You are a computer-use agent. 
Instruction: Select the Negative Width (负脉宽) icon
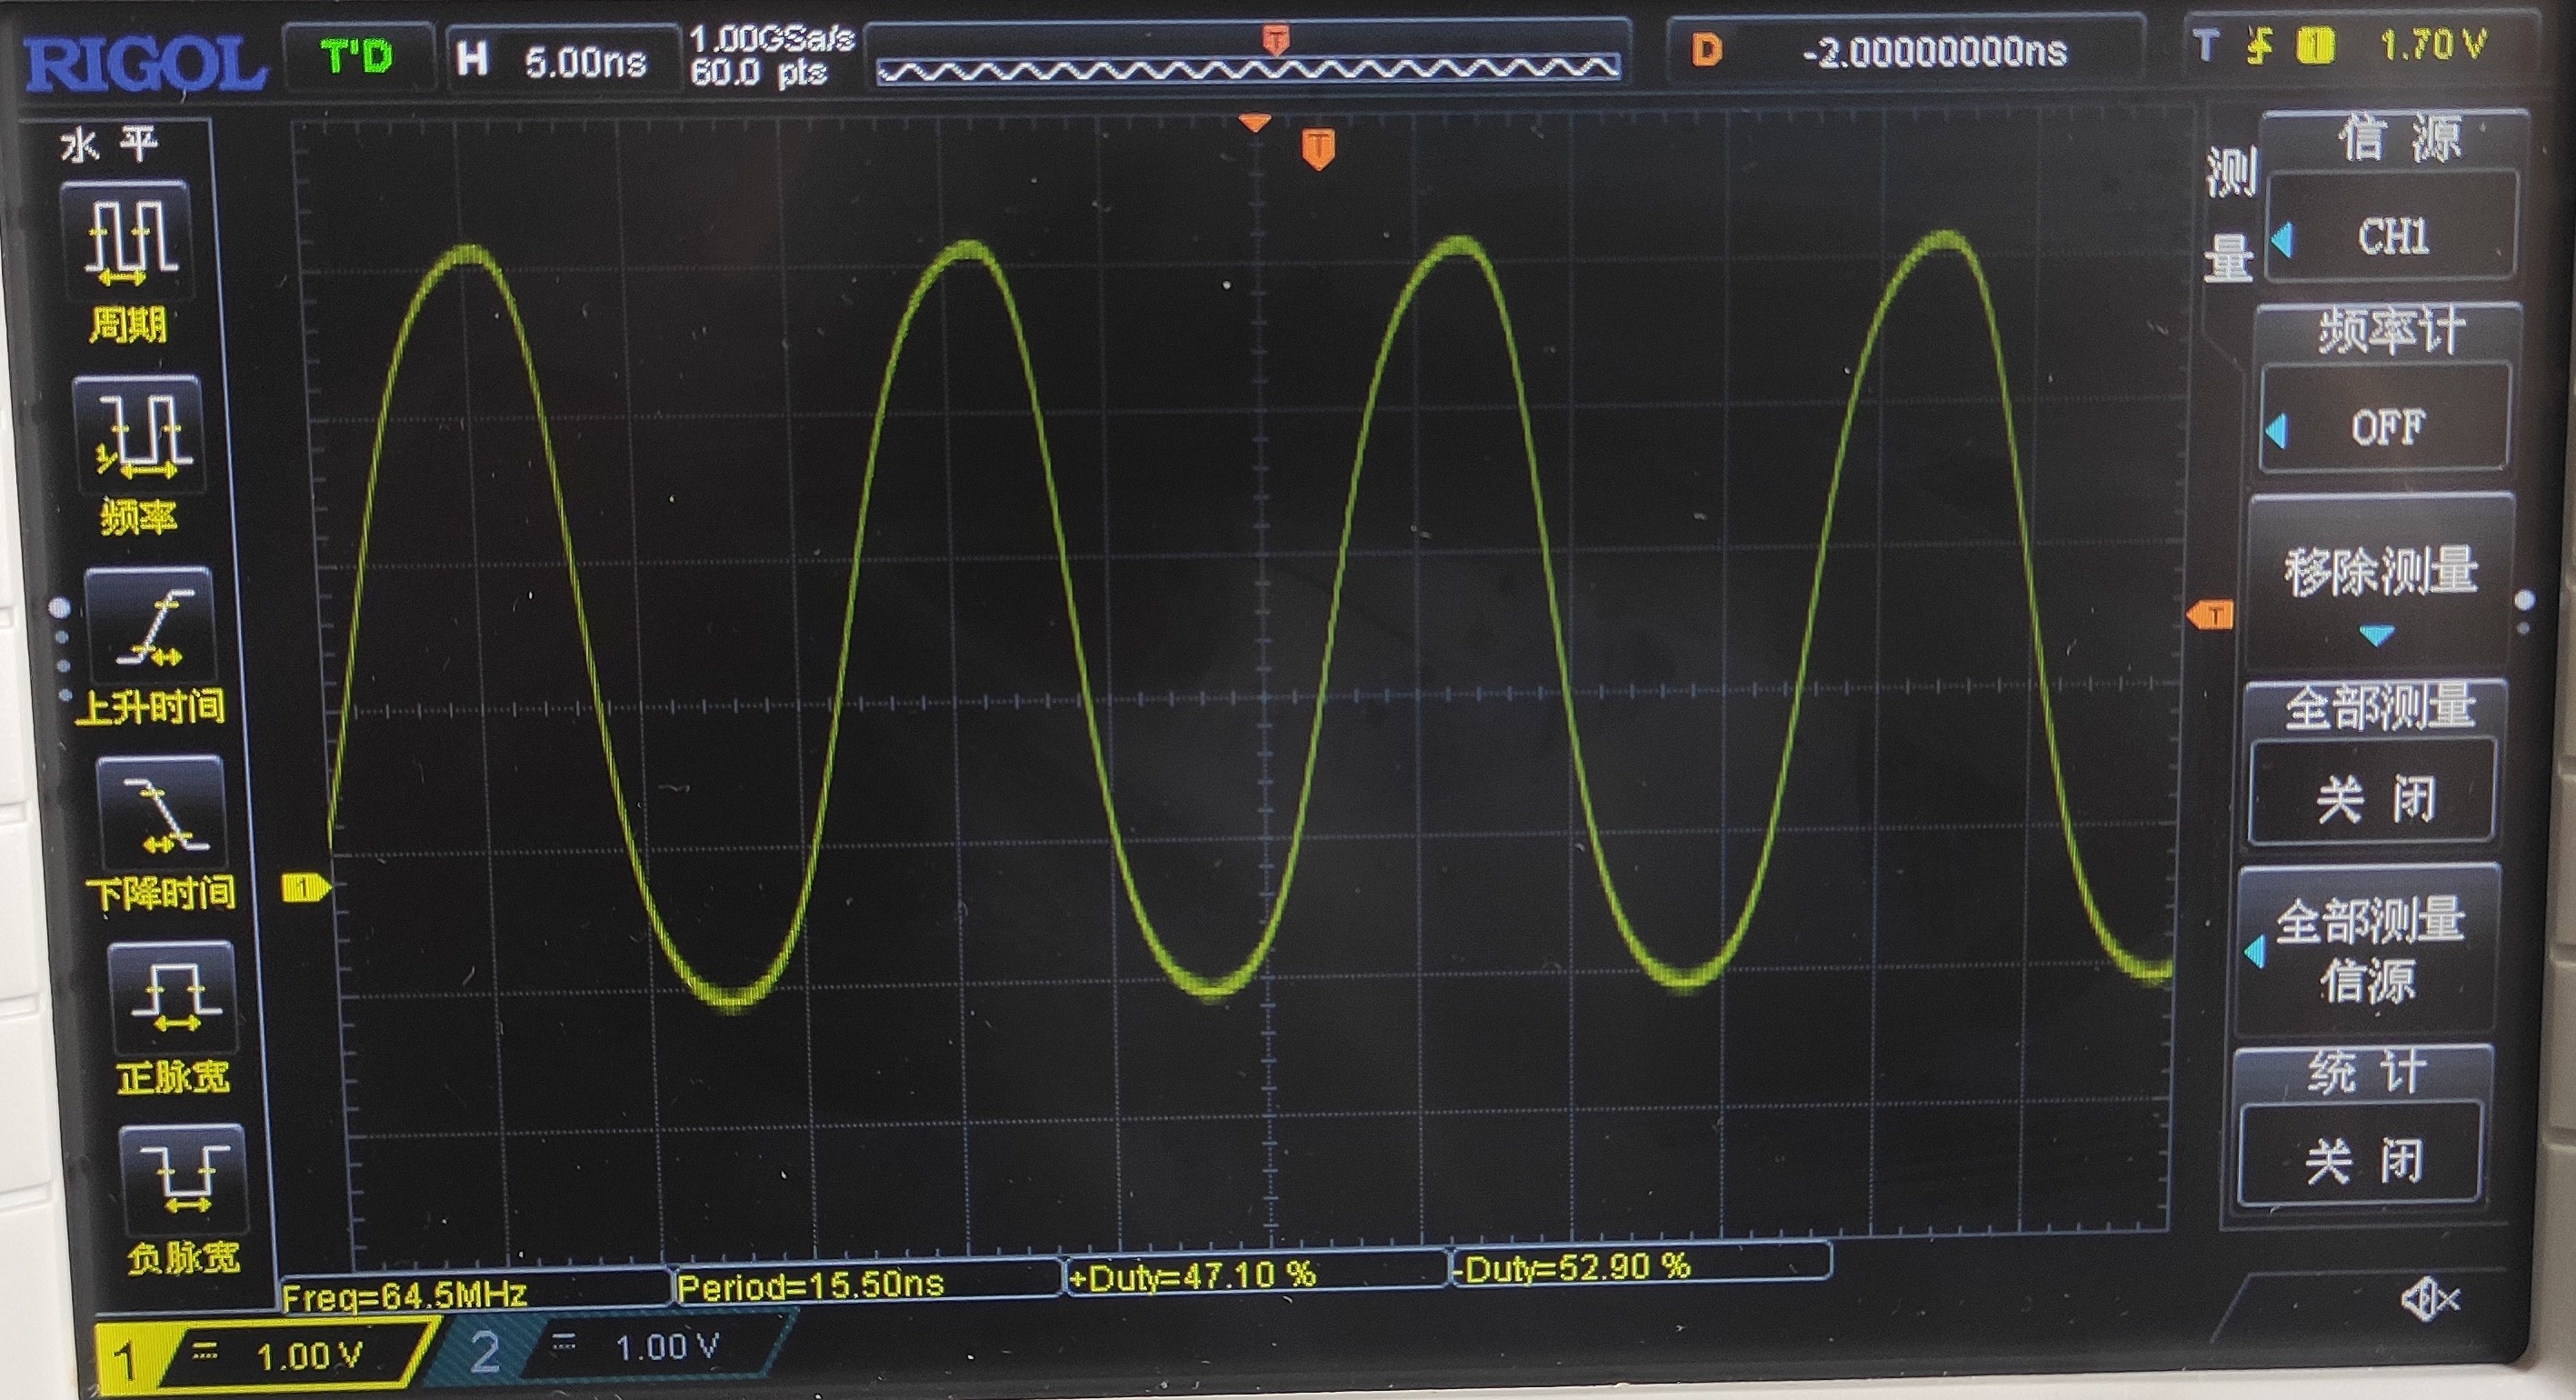tap(182, 1180)
